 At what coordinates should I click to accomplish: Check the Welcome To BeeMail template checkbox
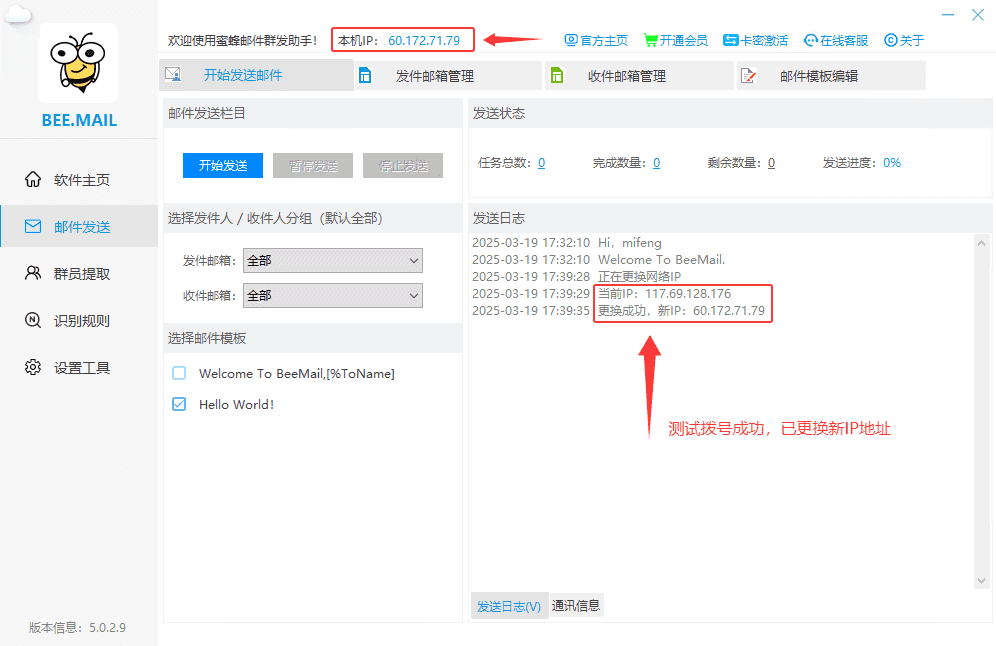179,373
